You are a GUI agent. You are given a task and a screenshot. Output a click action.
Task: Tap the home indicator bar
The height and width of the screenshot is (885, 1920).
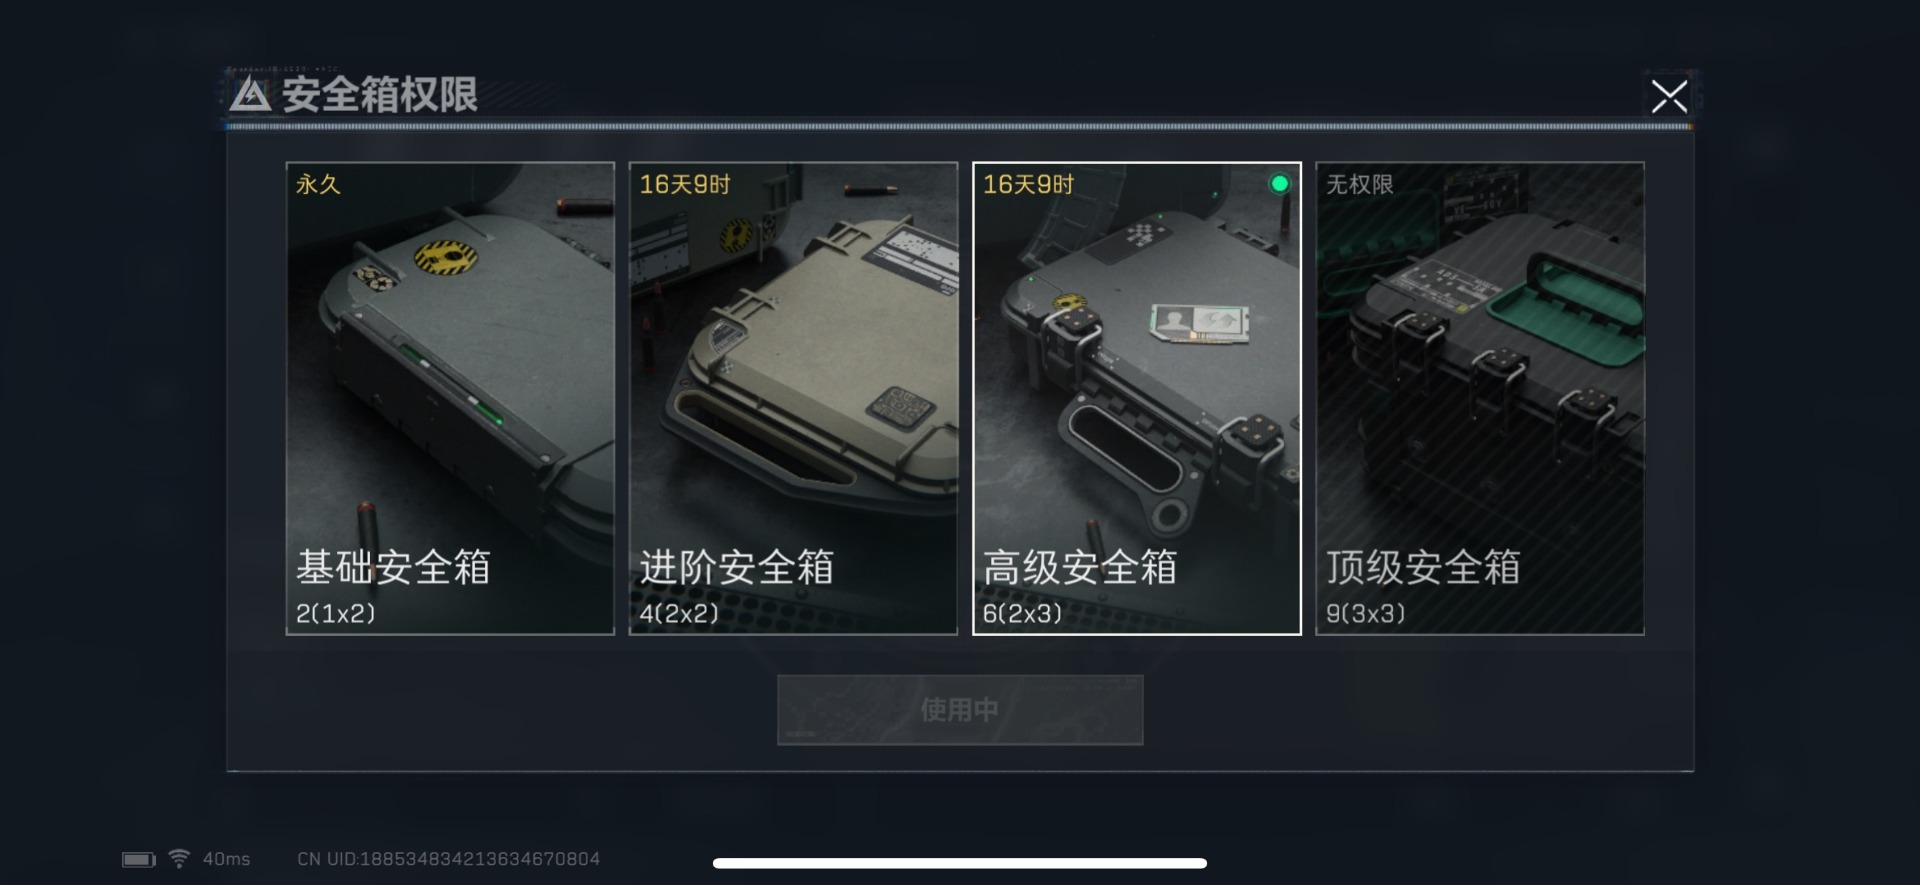pyautogui.click(x=960, y=863)
